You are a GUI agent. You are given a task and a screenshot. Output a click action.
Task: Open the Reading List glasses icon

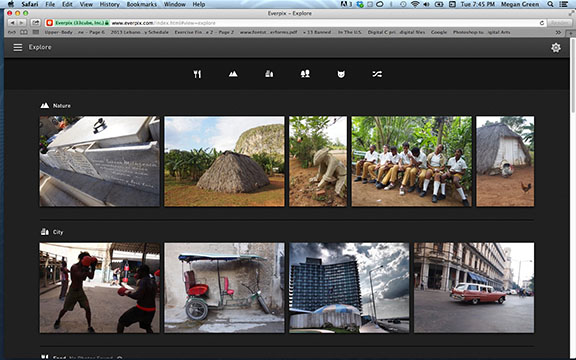(x=11, y=32)
